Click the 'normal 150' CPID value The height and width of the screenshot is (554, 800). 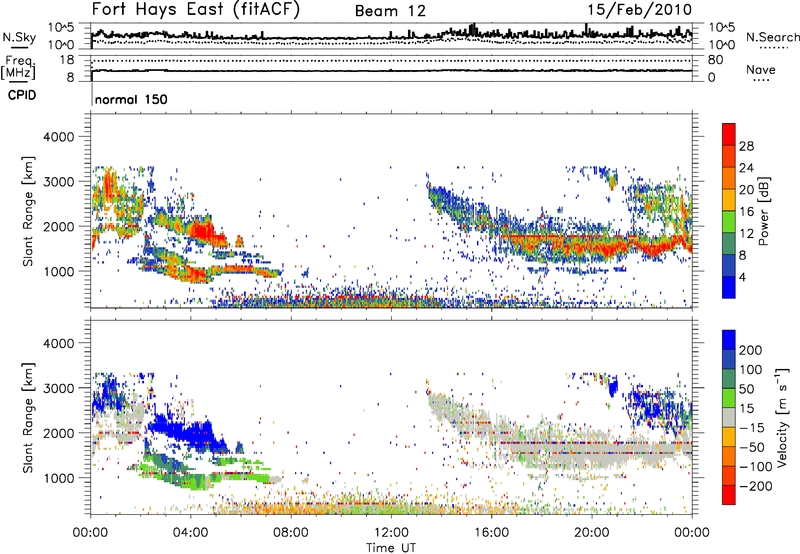(131, 99)
